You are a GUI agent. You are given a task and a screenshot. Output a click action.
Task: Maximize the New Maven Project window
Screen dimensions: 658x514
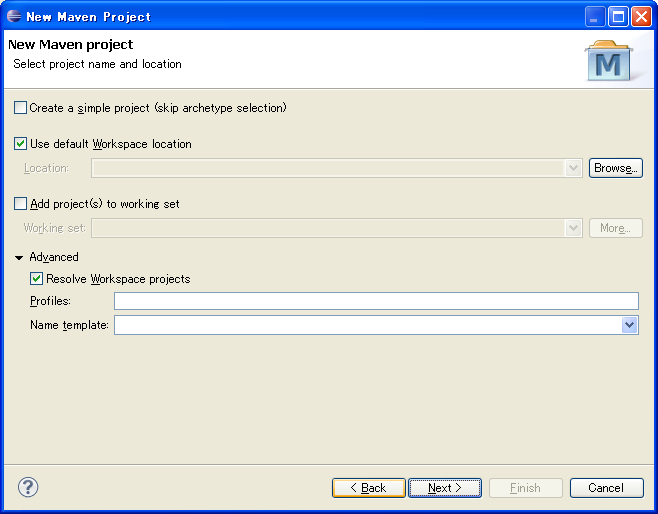point(618,17)
